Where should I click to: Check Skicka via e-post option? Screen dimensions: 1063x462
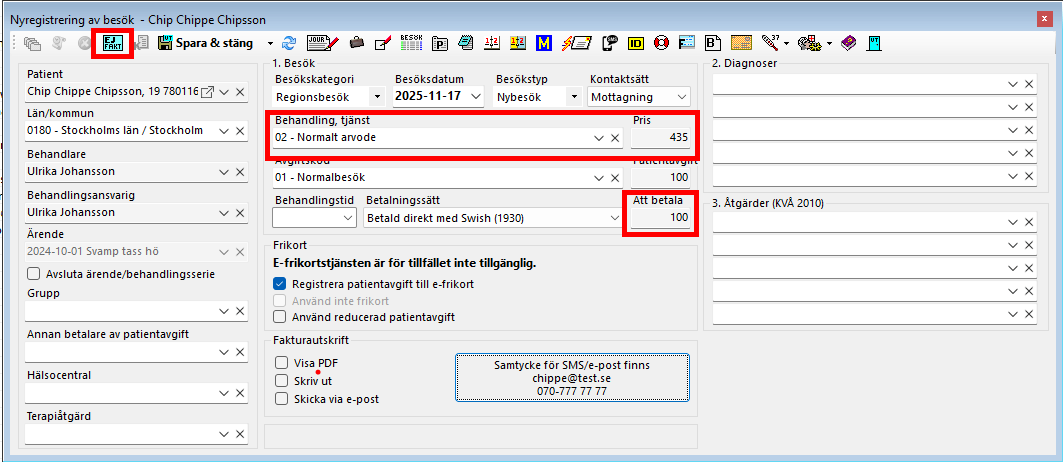tap(281, 399)
